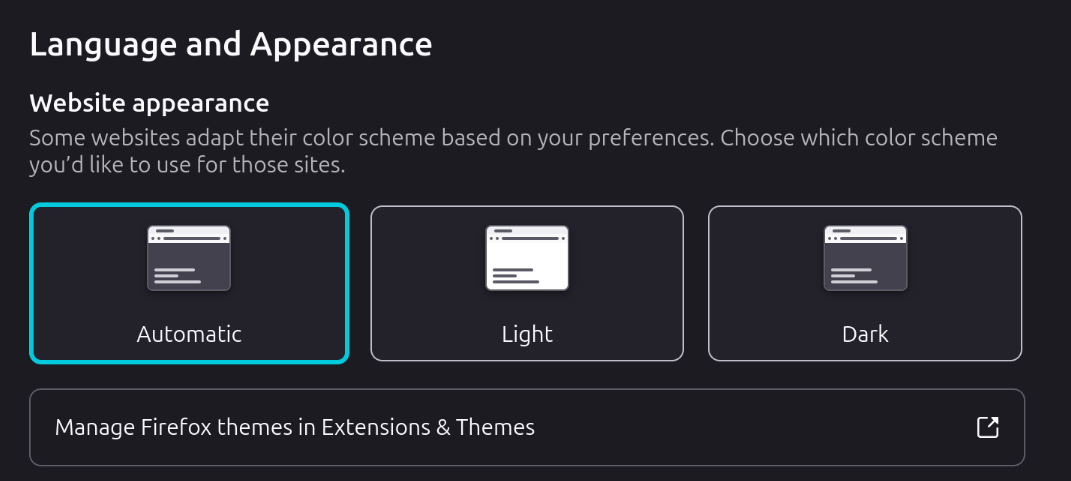Click the white page body of Light preview icon
The width and height of the screenshot is (1071, 481).
coord(527,268)
